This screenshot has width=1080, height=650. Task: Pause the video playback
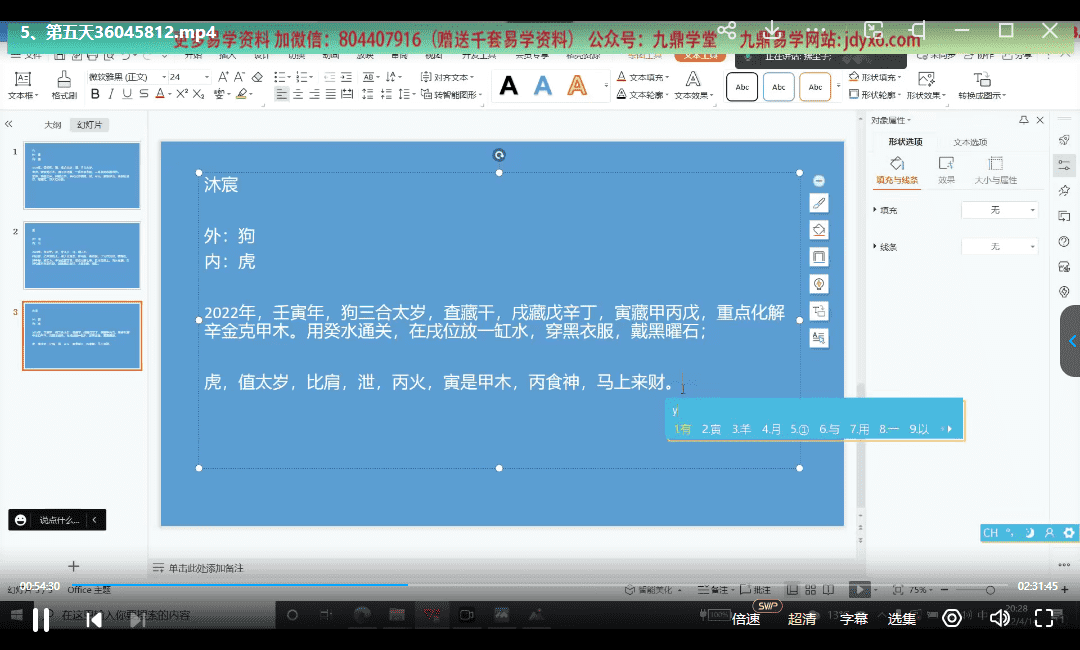coord(41,619)
